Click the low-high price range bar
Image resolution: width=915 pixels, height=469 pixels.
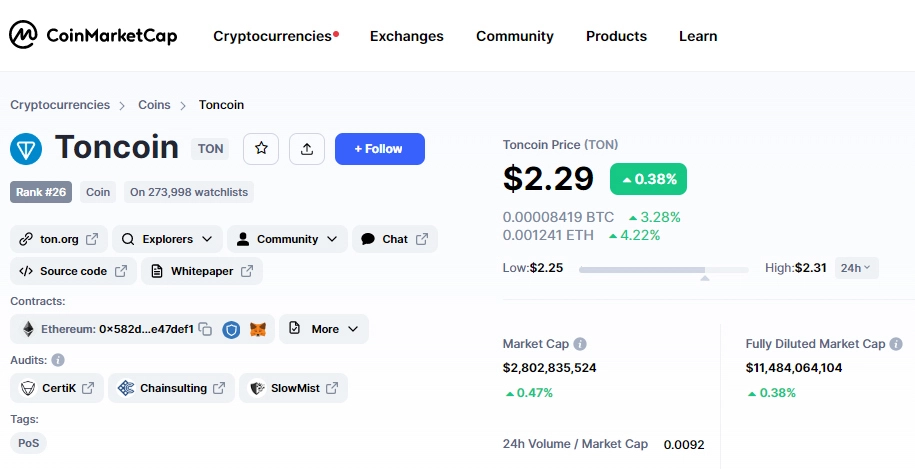(x=663, y=269)
